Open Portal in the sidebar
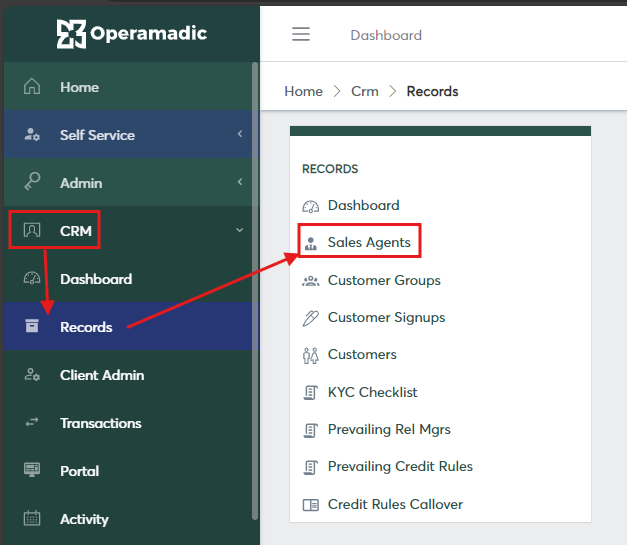The height and width of the screenshot is (545, 627). tap(132, 470)
